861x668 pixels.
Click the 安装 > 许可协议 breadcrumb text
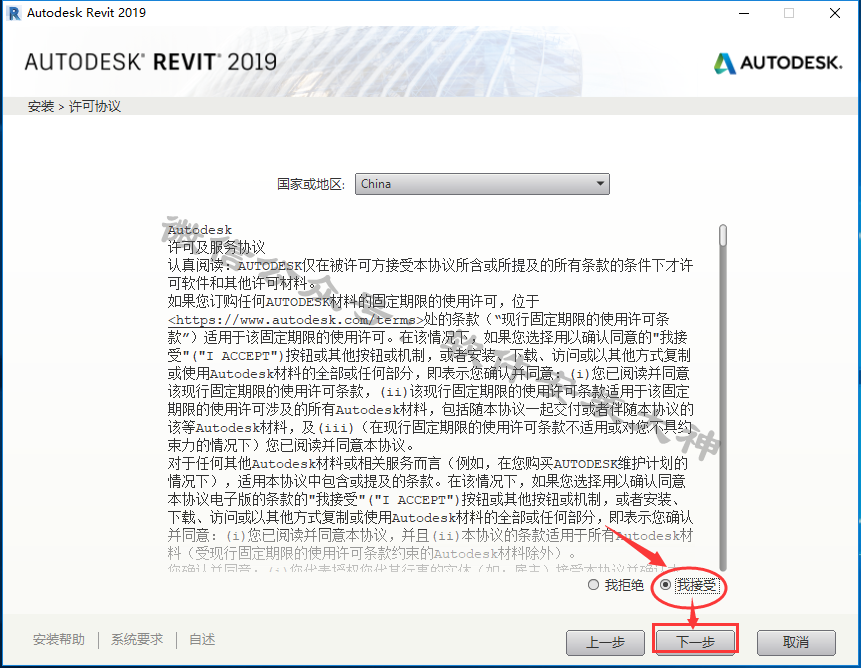point(74,106)
